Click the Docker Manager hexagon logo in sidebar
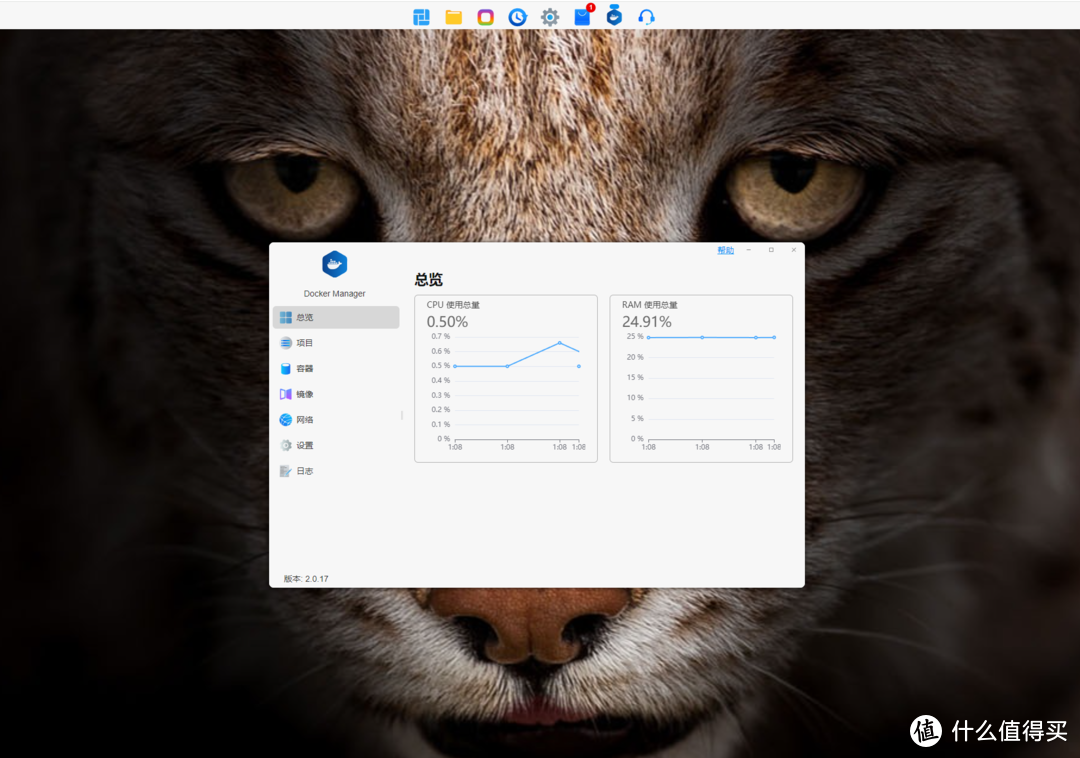This screenshot has height=758, width=1080. click(335, 264)
